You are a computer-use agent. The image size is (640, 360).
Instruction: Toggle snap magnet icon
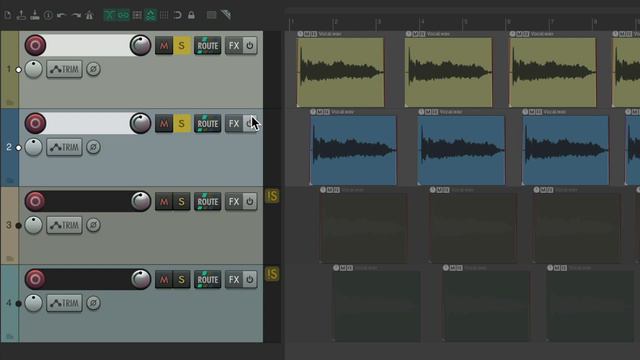coord(178,16)
